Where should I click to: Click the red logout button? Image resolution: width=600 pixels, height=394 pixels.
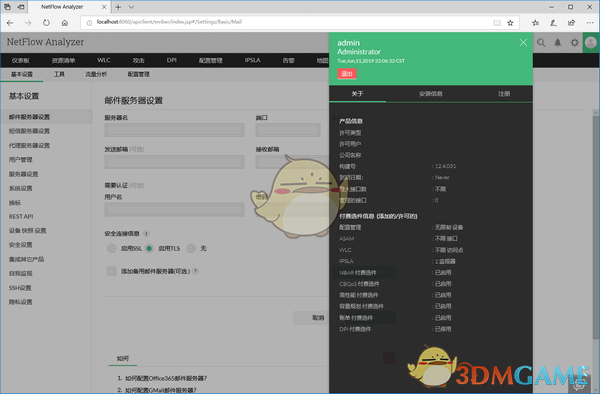[347, 73]
